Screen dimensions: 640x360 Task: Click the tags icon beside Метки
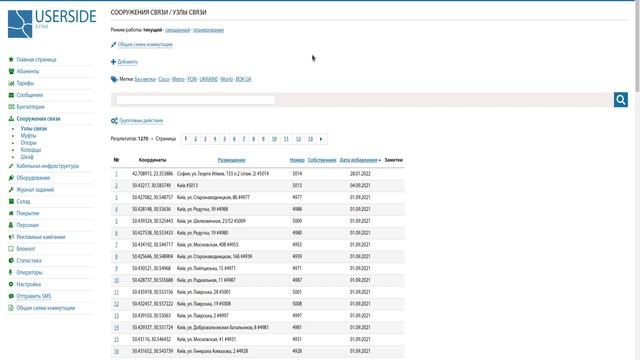pyautogui.click(x=114, y=79)
